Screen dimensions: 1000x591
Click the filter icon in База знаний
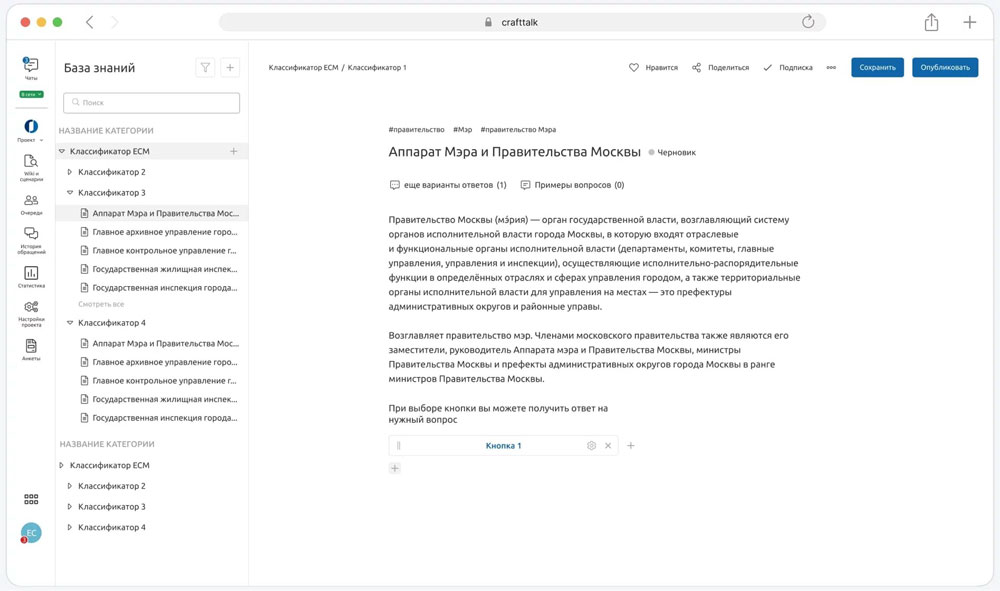205,68
